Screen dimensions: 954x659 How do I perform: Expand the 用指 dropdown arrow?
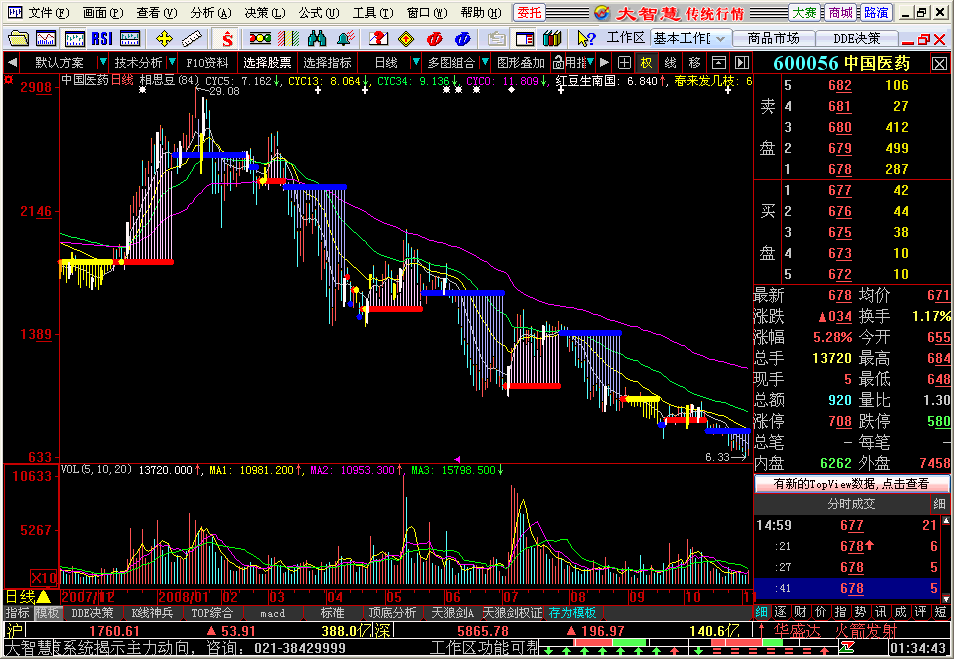(590, 62)
